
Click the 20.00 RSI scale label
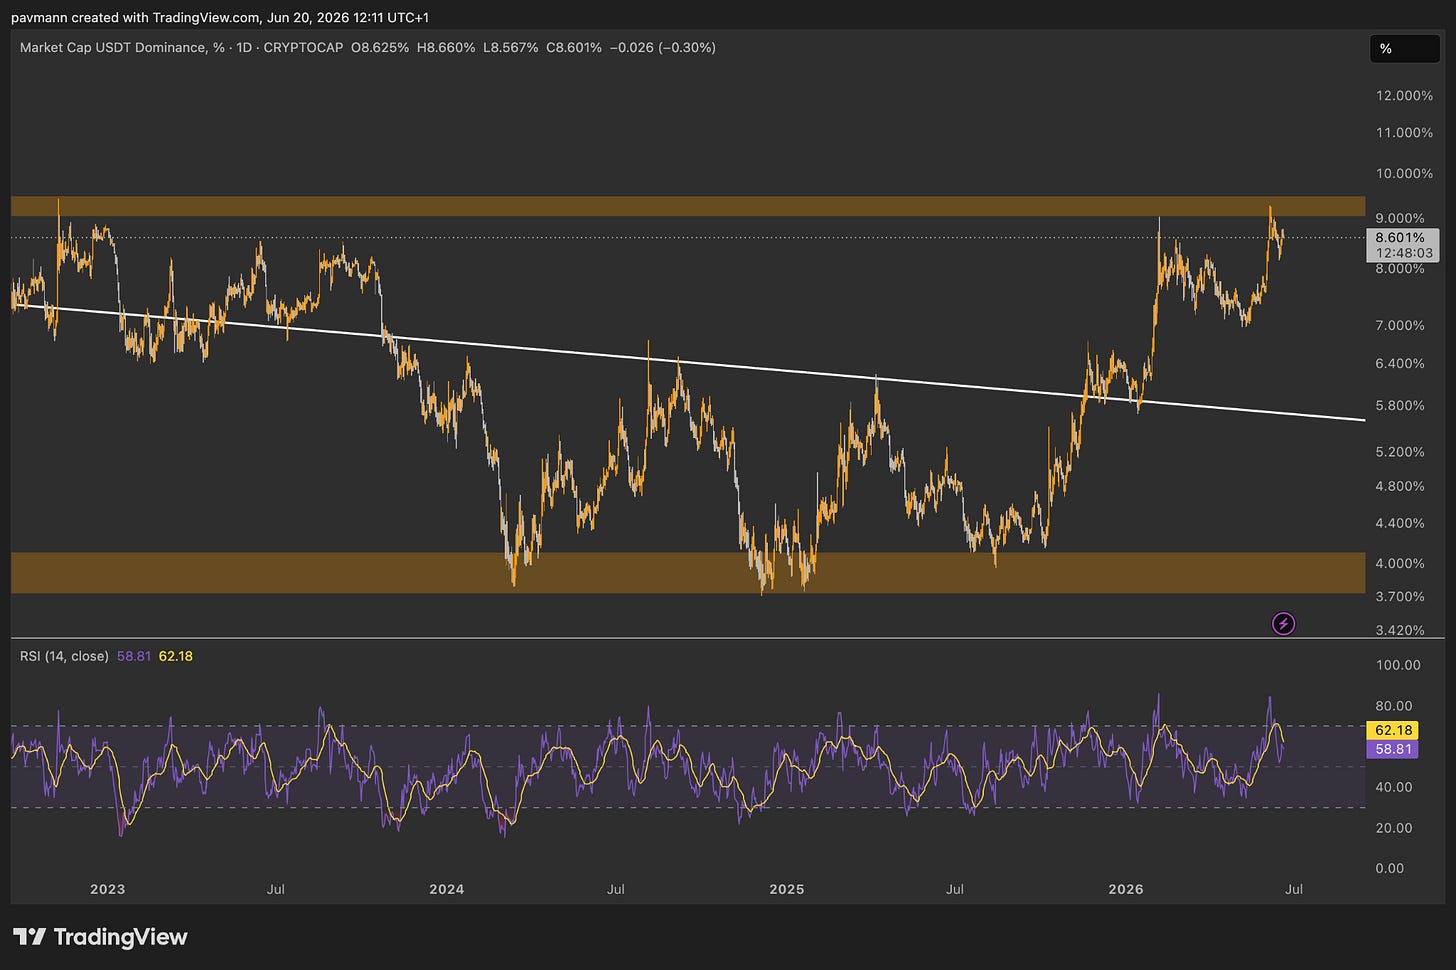coord(1394,829)
